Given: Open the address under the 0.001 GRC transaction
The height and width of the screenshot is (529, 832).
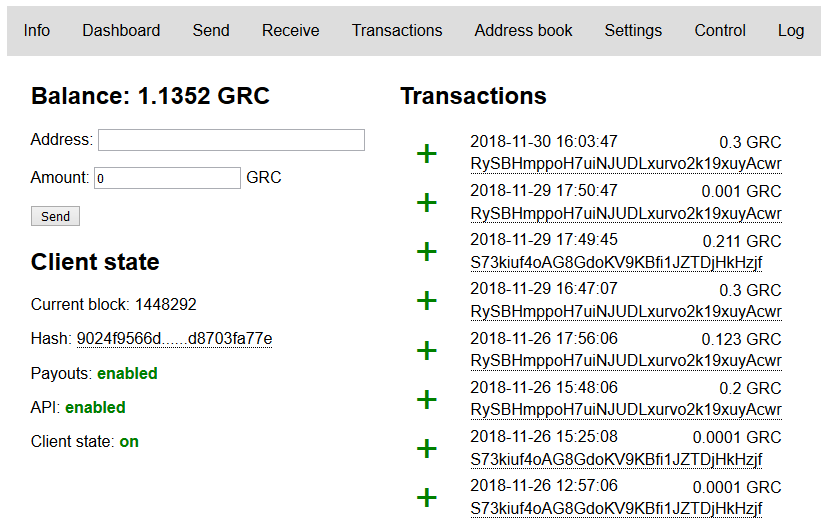Looking at the screenshot, I should click(626, 213).
